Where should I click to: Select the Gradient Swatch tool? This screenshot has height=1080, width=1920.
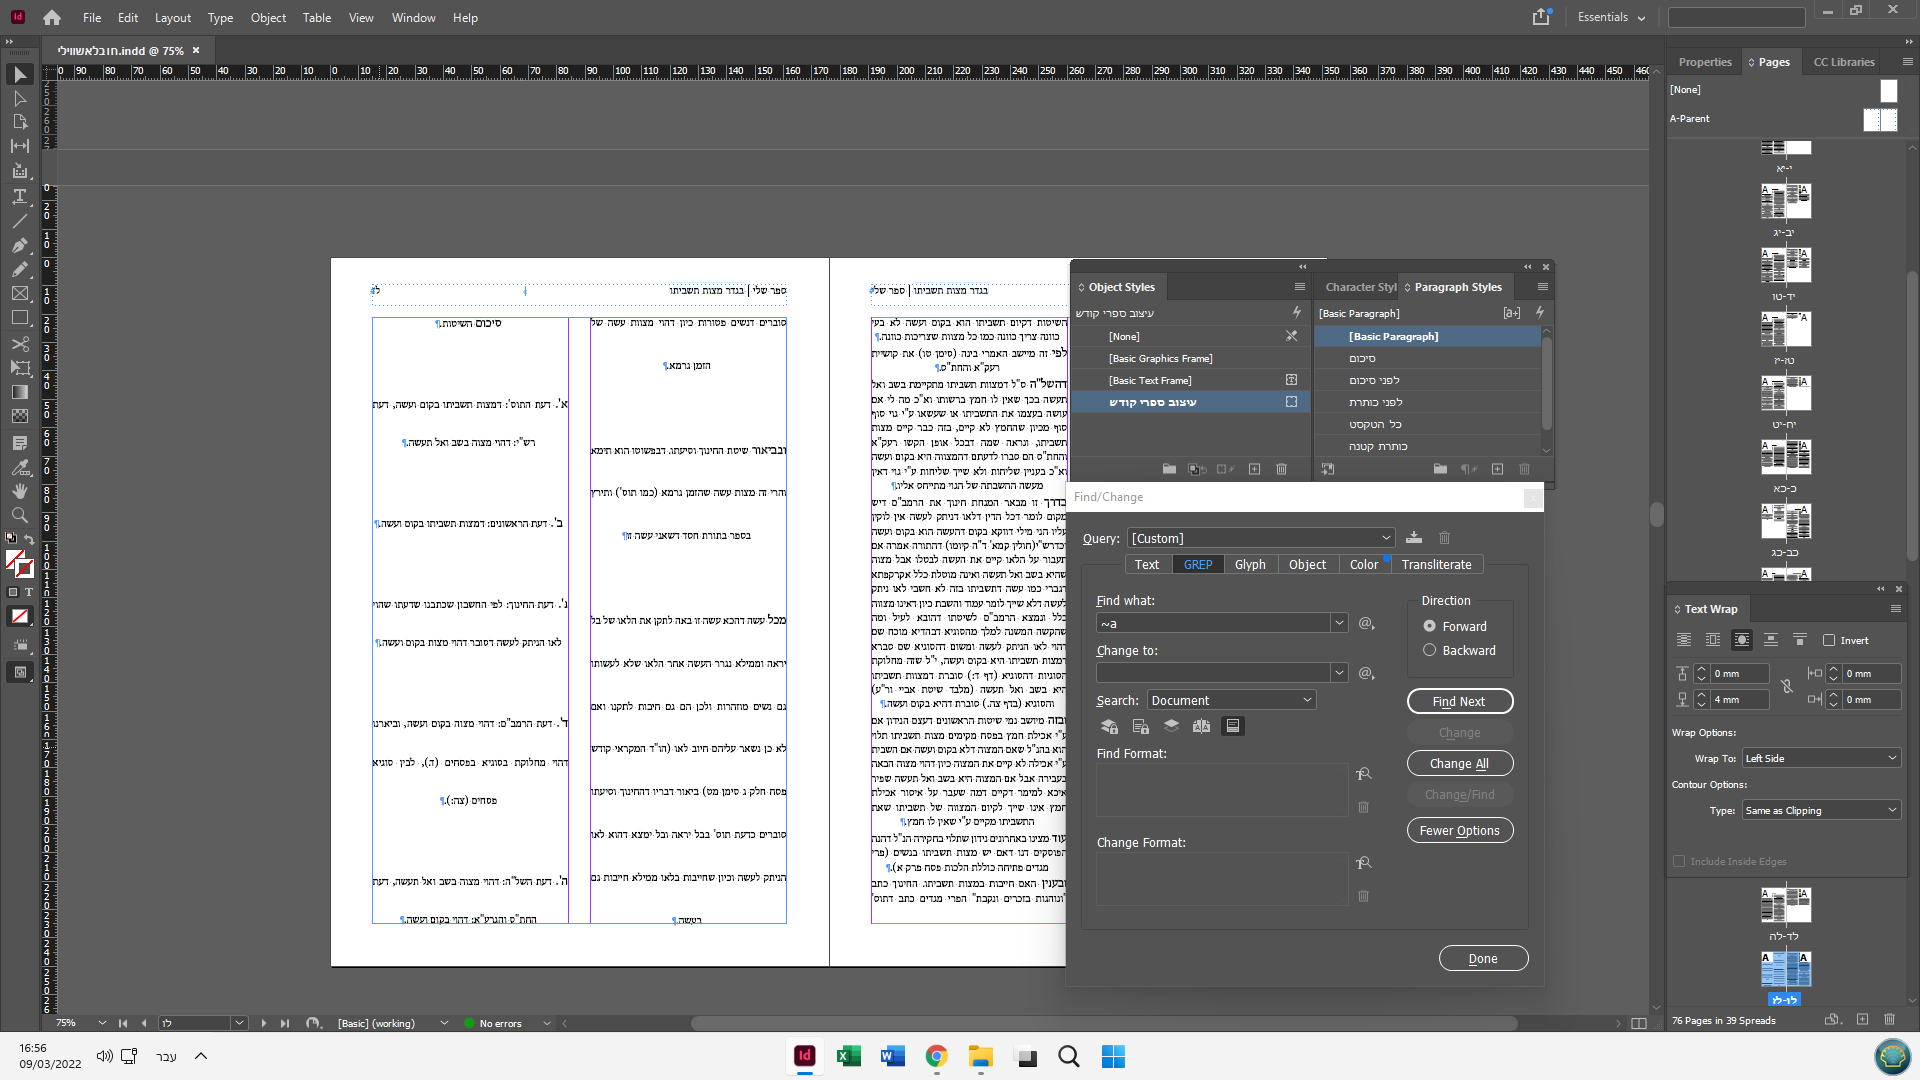pyautogui.click(x=19, y=392)
